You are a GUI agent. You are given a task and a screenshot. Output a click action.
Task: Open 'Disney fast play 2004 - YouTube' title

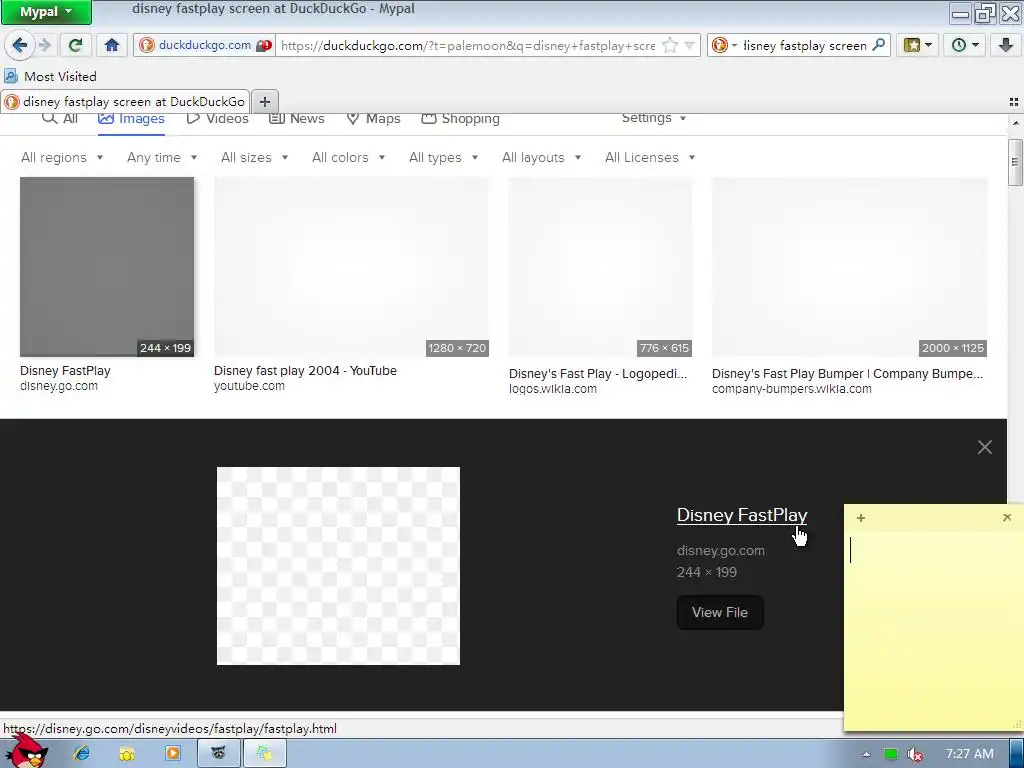305,370
